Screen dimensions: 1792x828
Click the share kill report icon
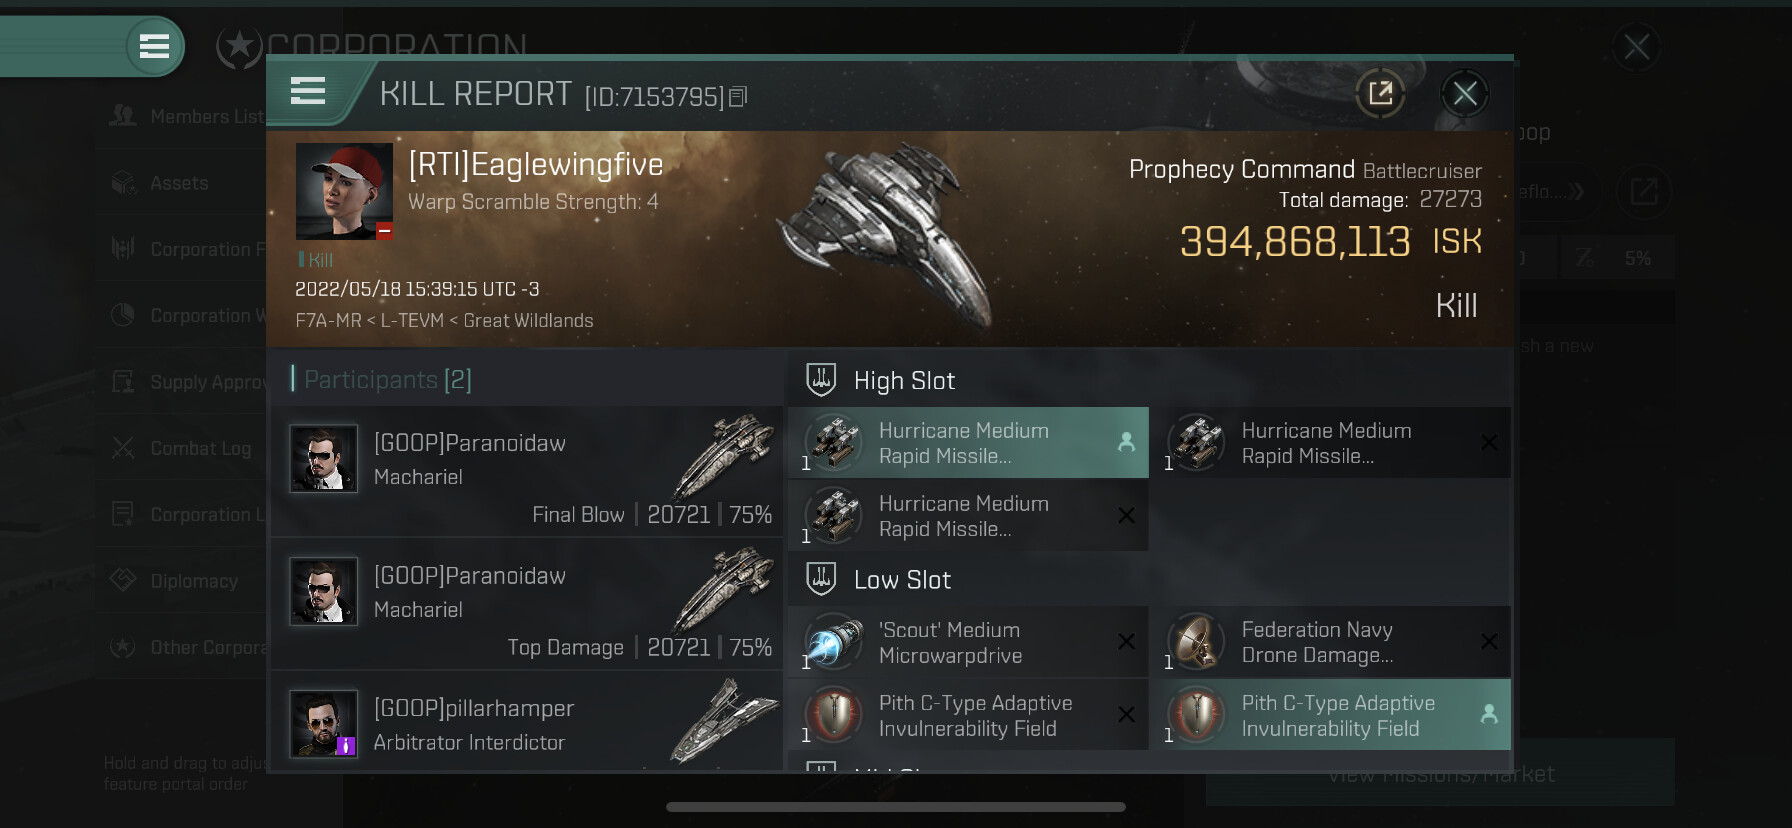[x=1380, y=94]
